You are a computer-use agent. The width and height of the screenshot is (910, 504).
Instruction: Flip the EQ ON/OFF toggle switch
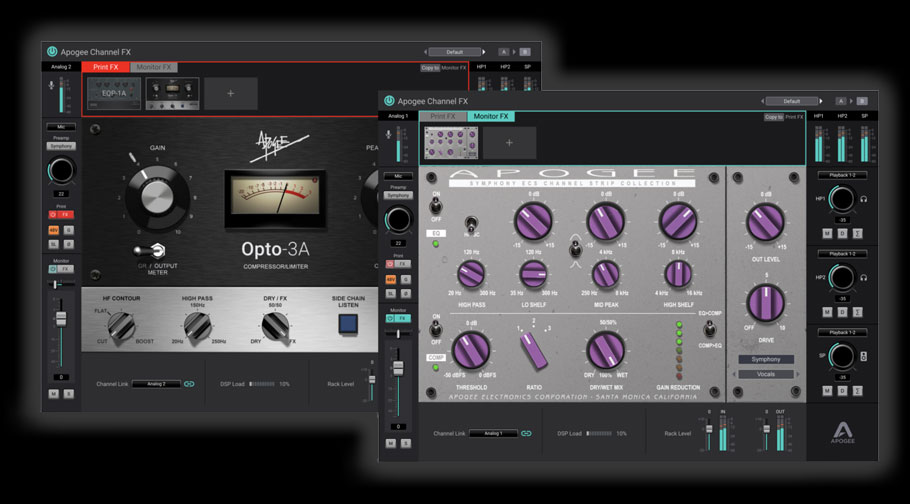(434, 206)
